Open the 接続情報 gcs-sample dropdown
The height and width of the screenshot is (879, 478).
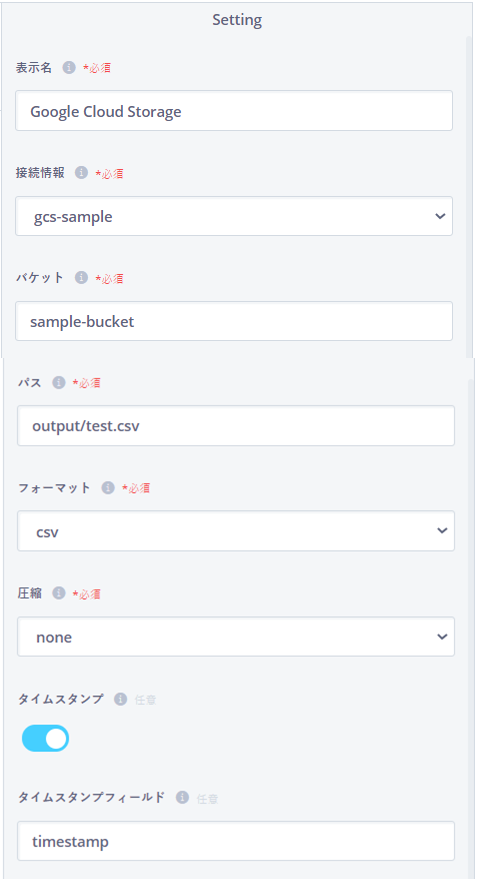(x=234, y=216)
